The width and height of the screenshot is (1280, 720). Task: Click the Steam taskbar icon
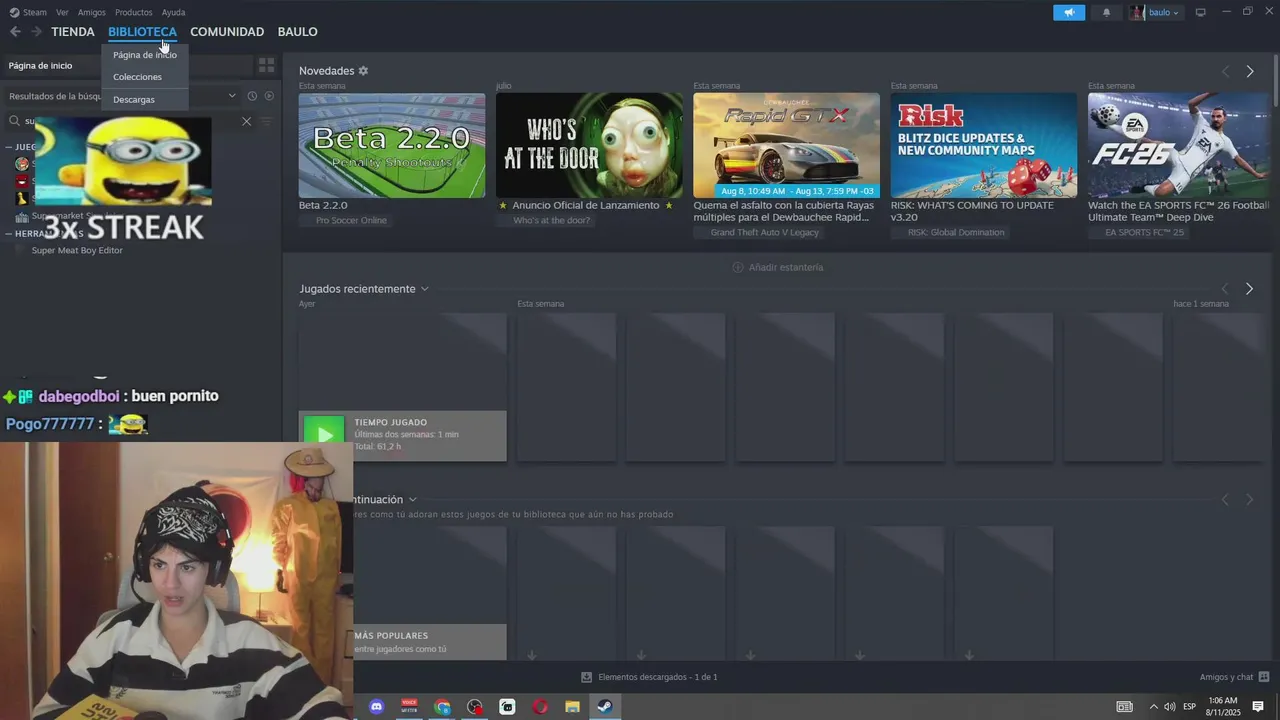click(x=605, y=707)
